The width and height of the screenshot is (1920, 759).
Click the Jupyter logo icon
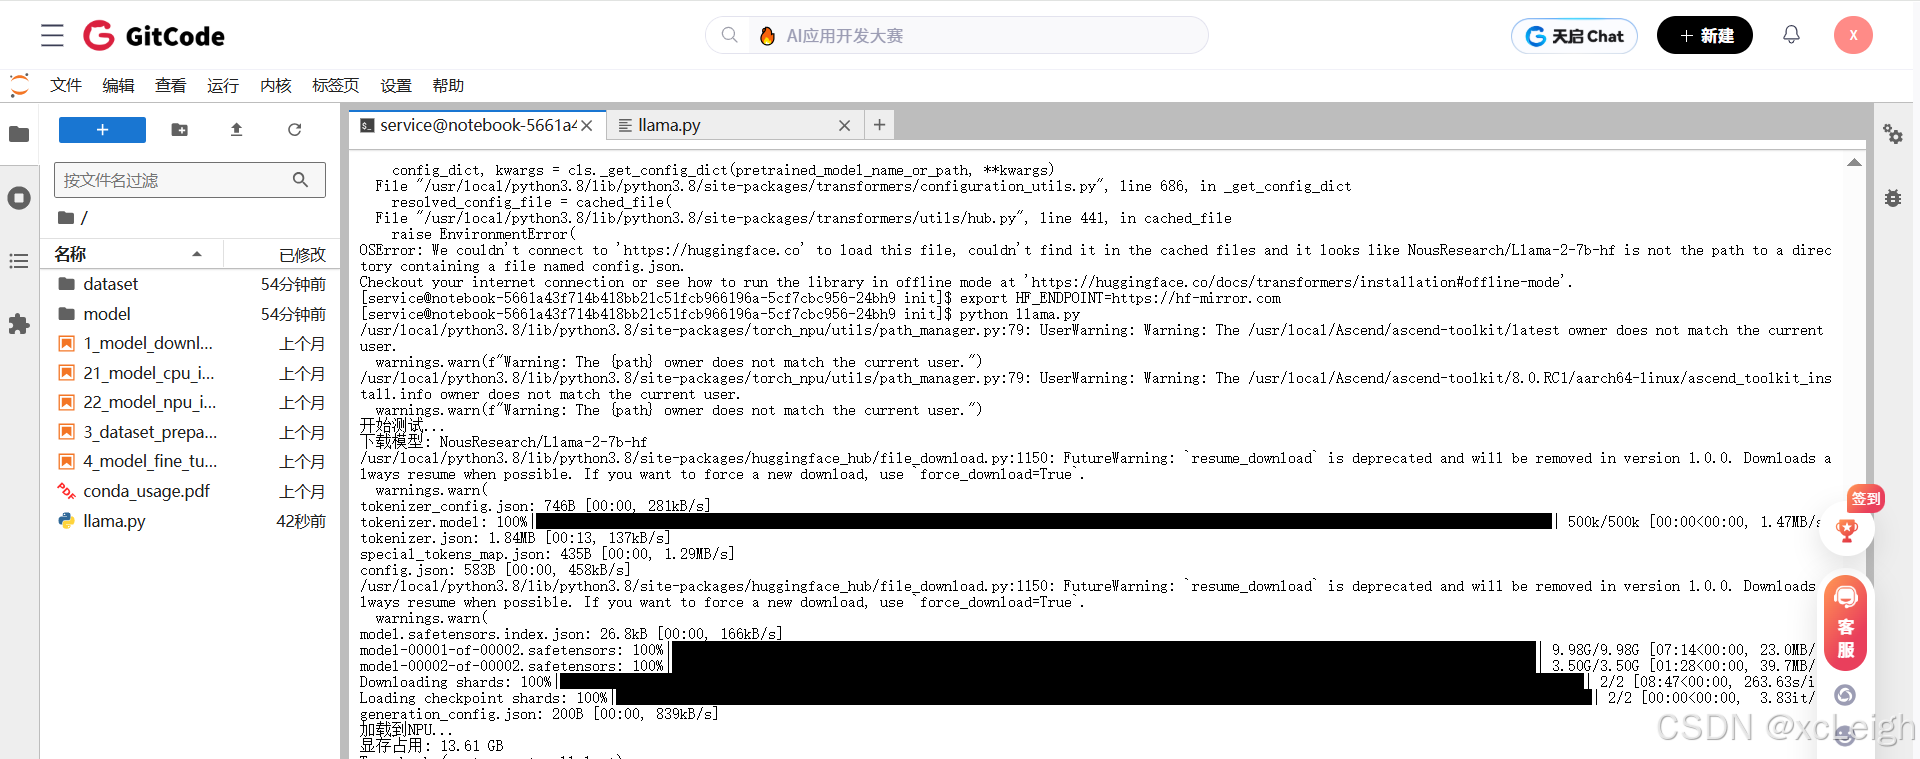coord(19,85)
